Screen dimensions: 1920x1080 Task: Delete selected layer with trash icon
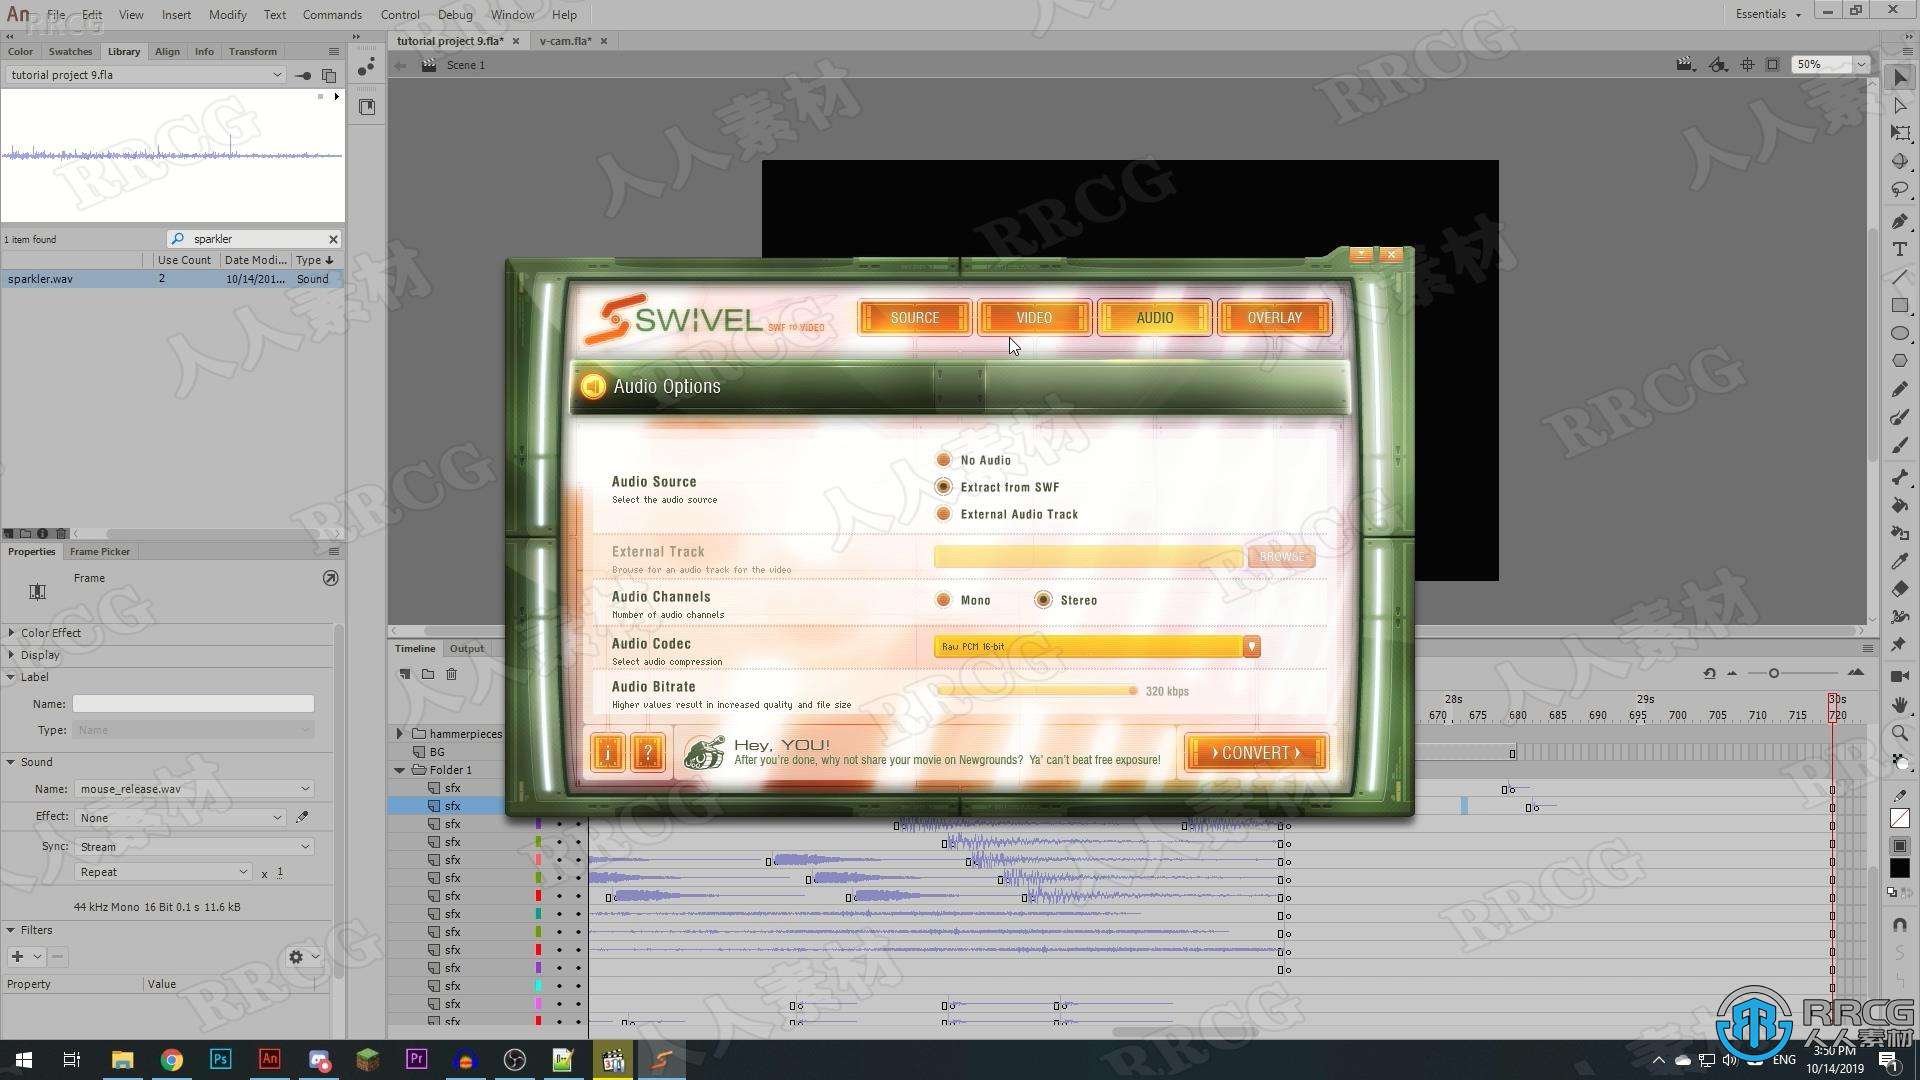pos(452,674)
